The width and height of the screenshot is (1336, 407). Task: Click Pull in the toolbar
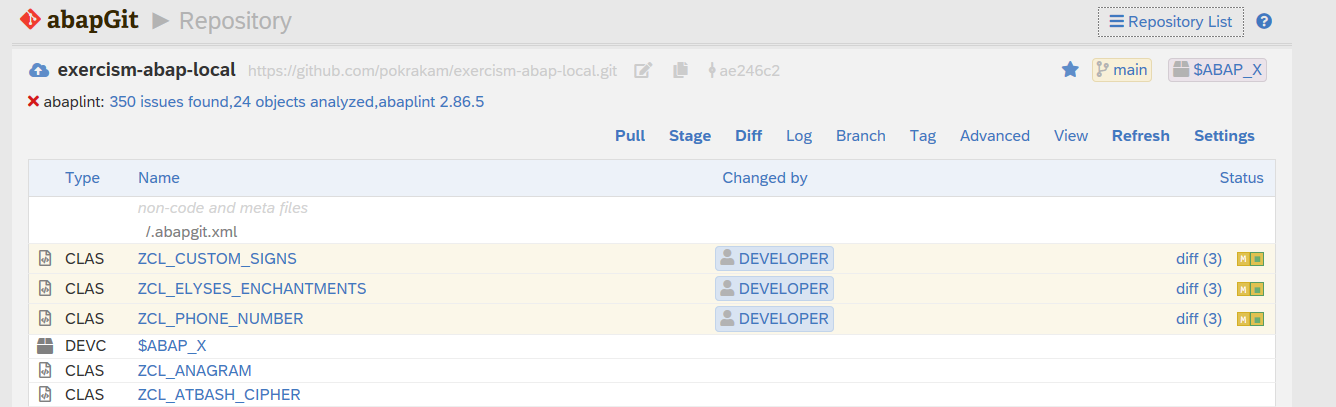(630, 136)
